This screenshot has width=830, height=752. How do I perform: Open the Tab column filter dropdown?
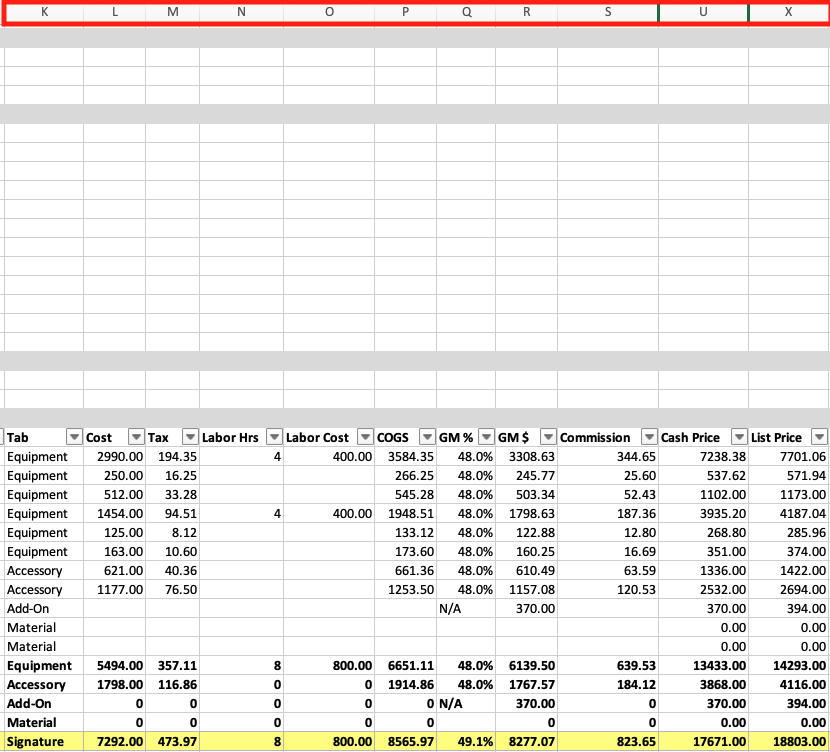74,437
